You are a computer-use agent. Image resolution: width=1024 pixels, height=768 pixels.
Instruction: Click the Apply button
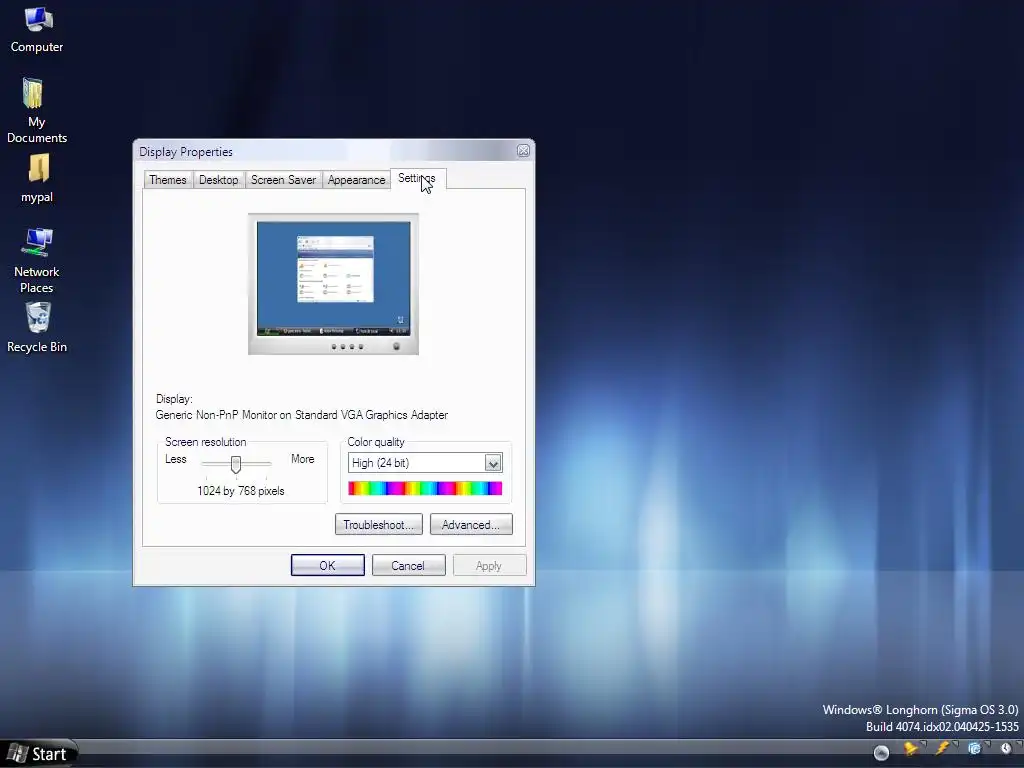tap(489, 566)
